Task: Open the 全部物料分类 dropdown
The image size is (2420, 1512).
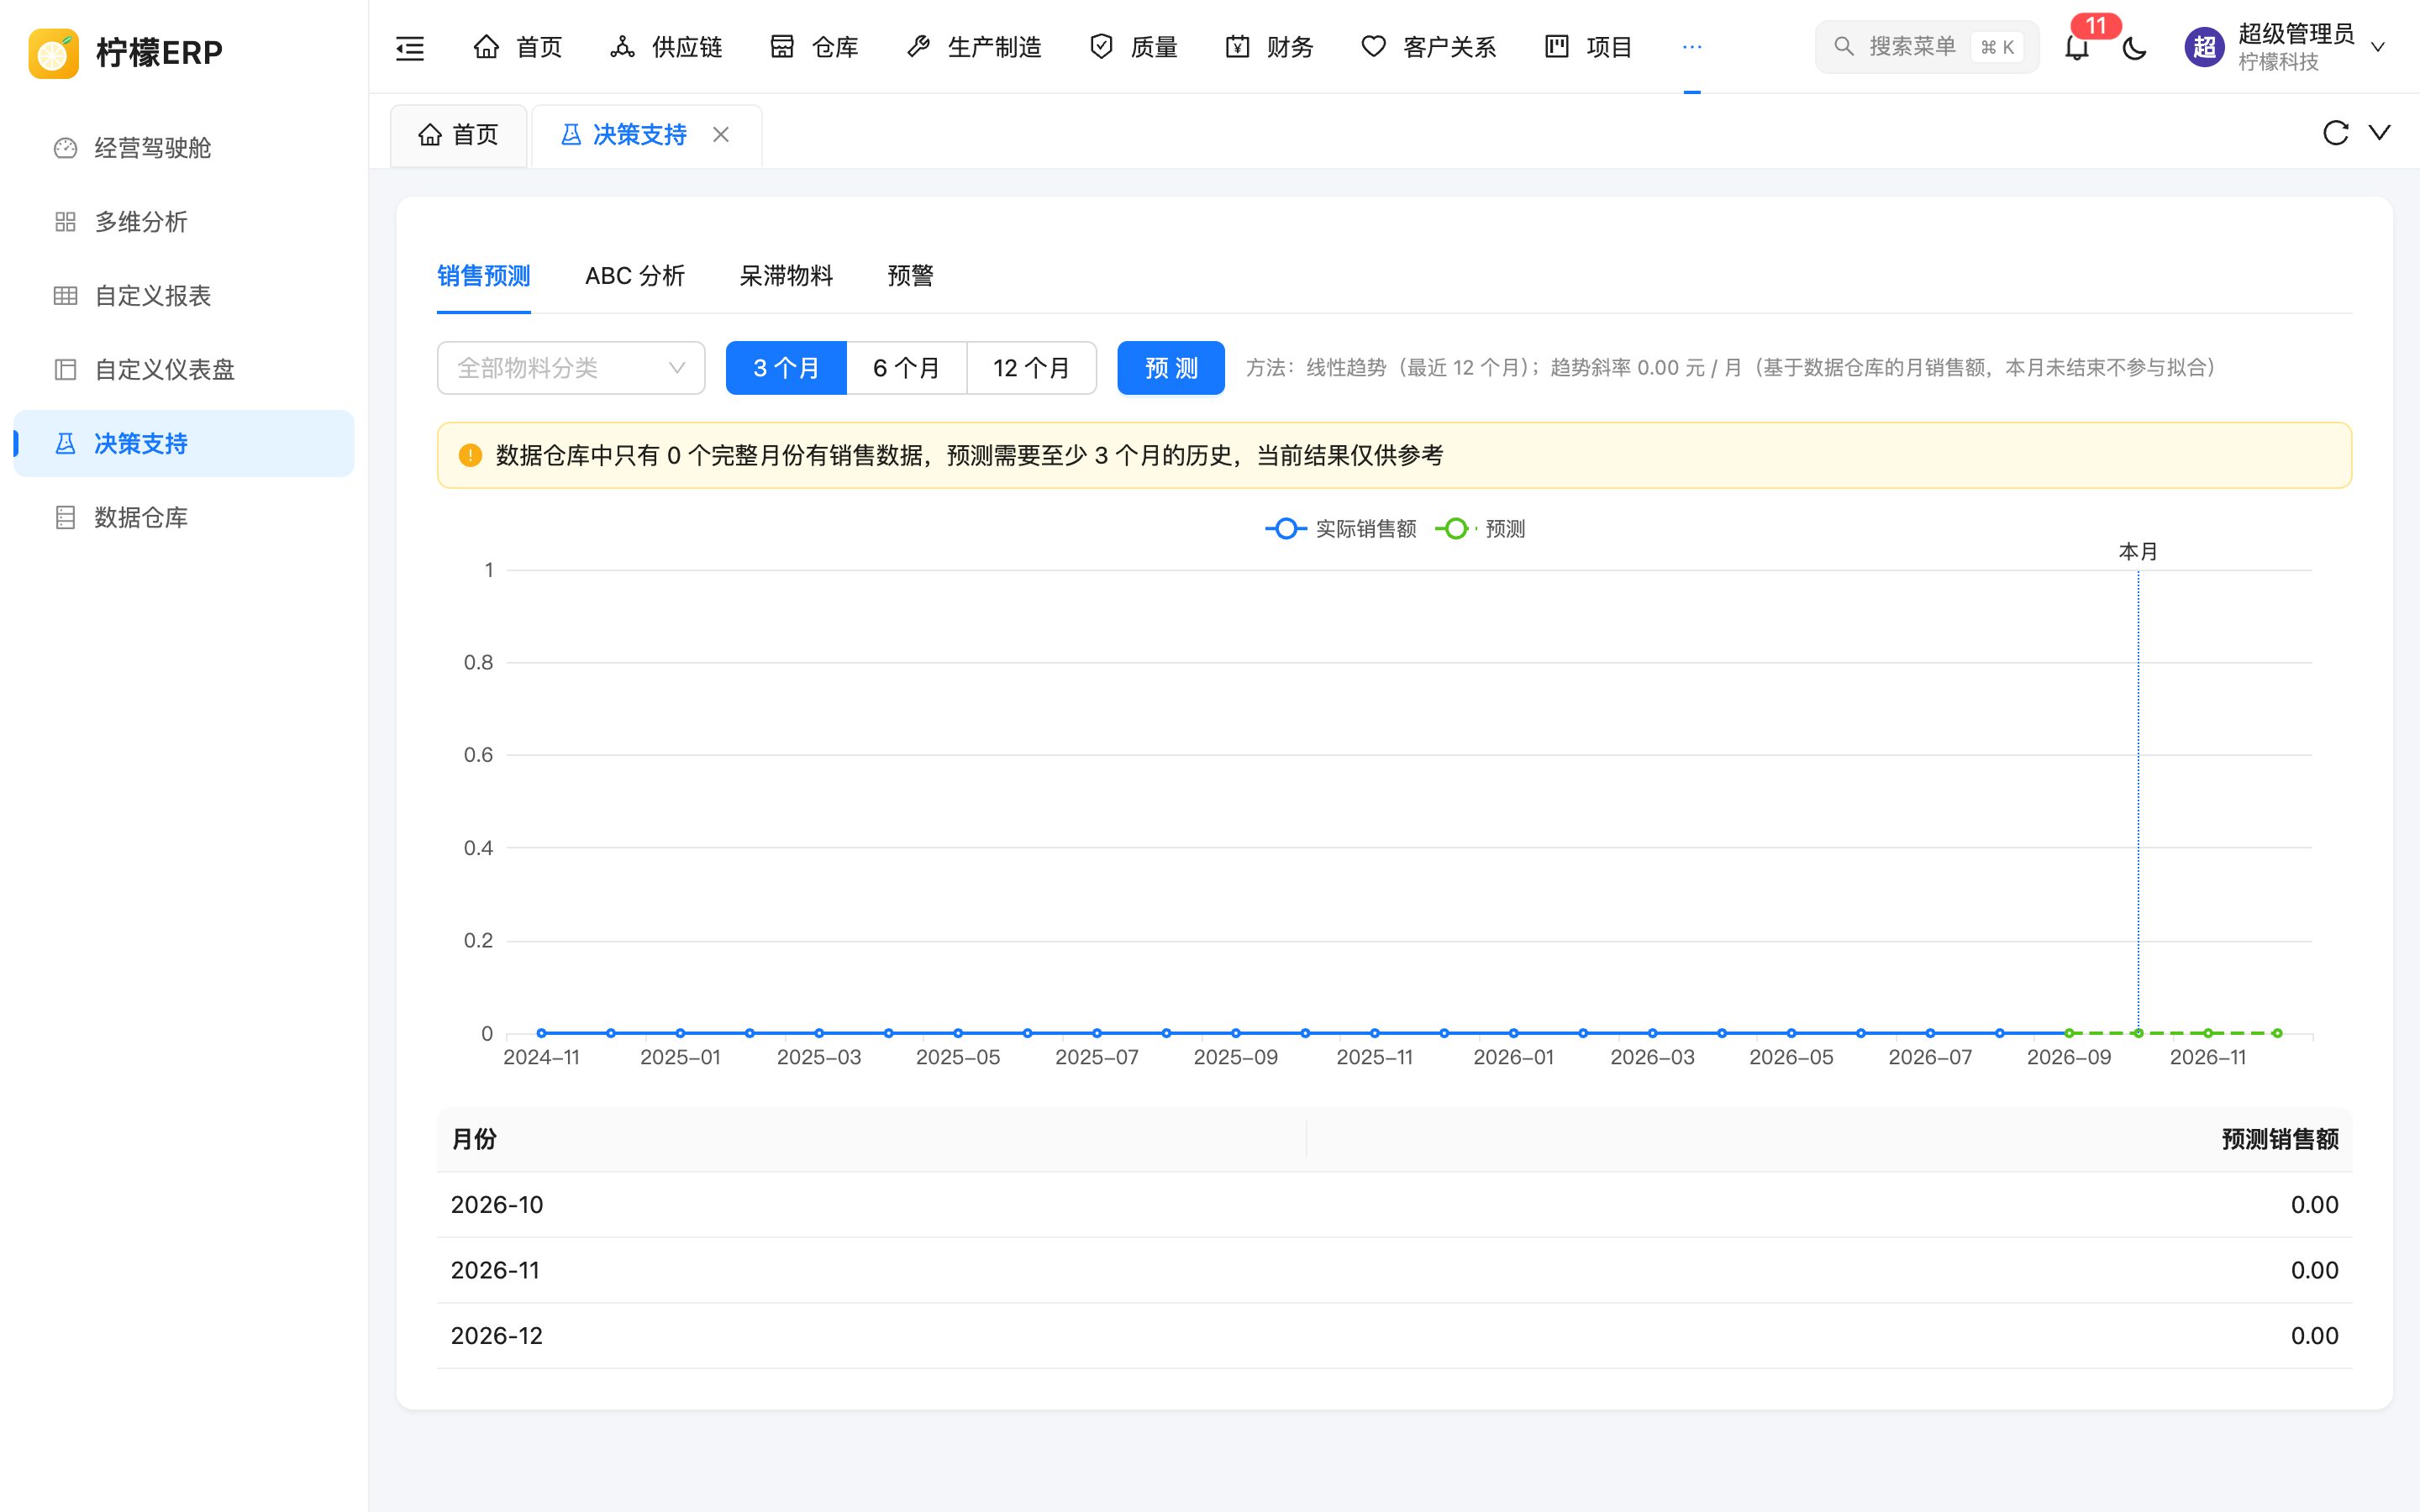Action: pos(571,368)
